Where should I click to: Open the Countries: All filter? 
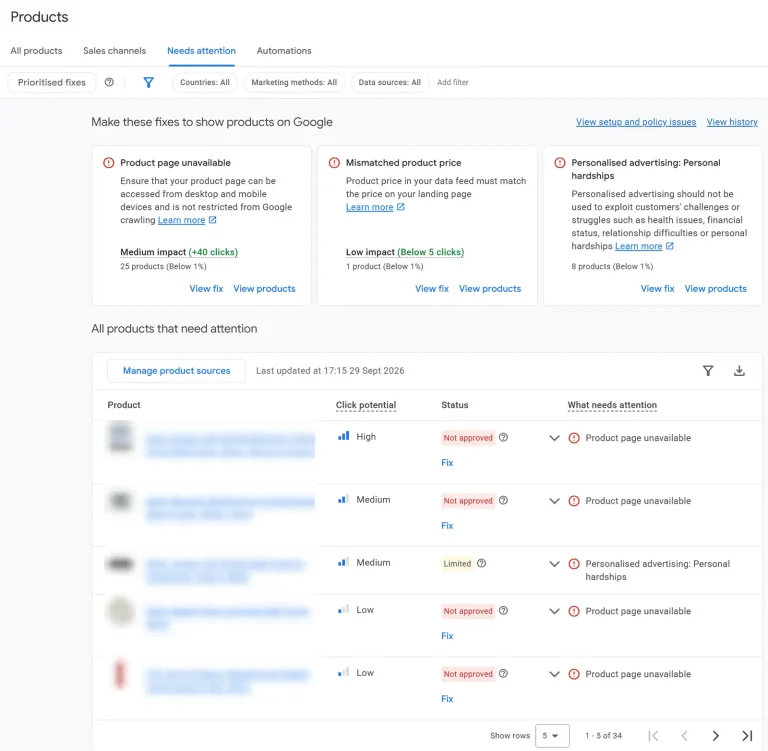click(x=205, y=82)
